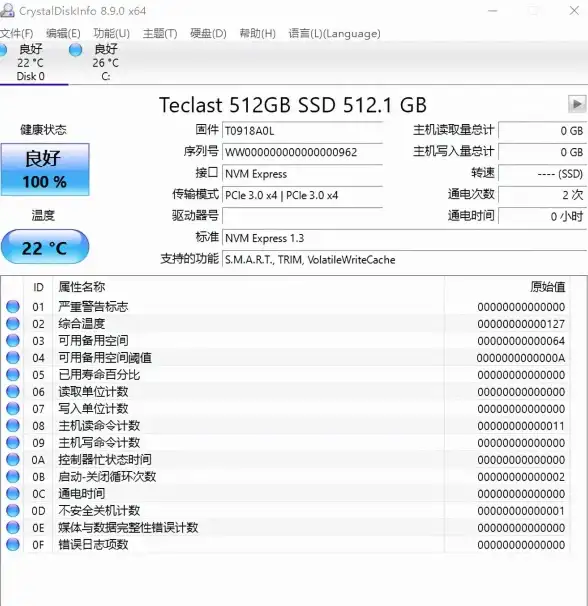The height and width of the screenshot is (606, 588).
Task: Click status icon for attribute 0B 启动-关闭循环次数
Action: pyautogui.click(x=13, y=477)
